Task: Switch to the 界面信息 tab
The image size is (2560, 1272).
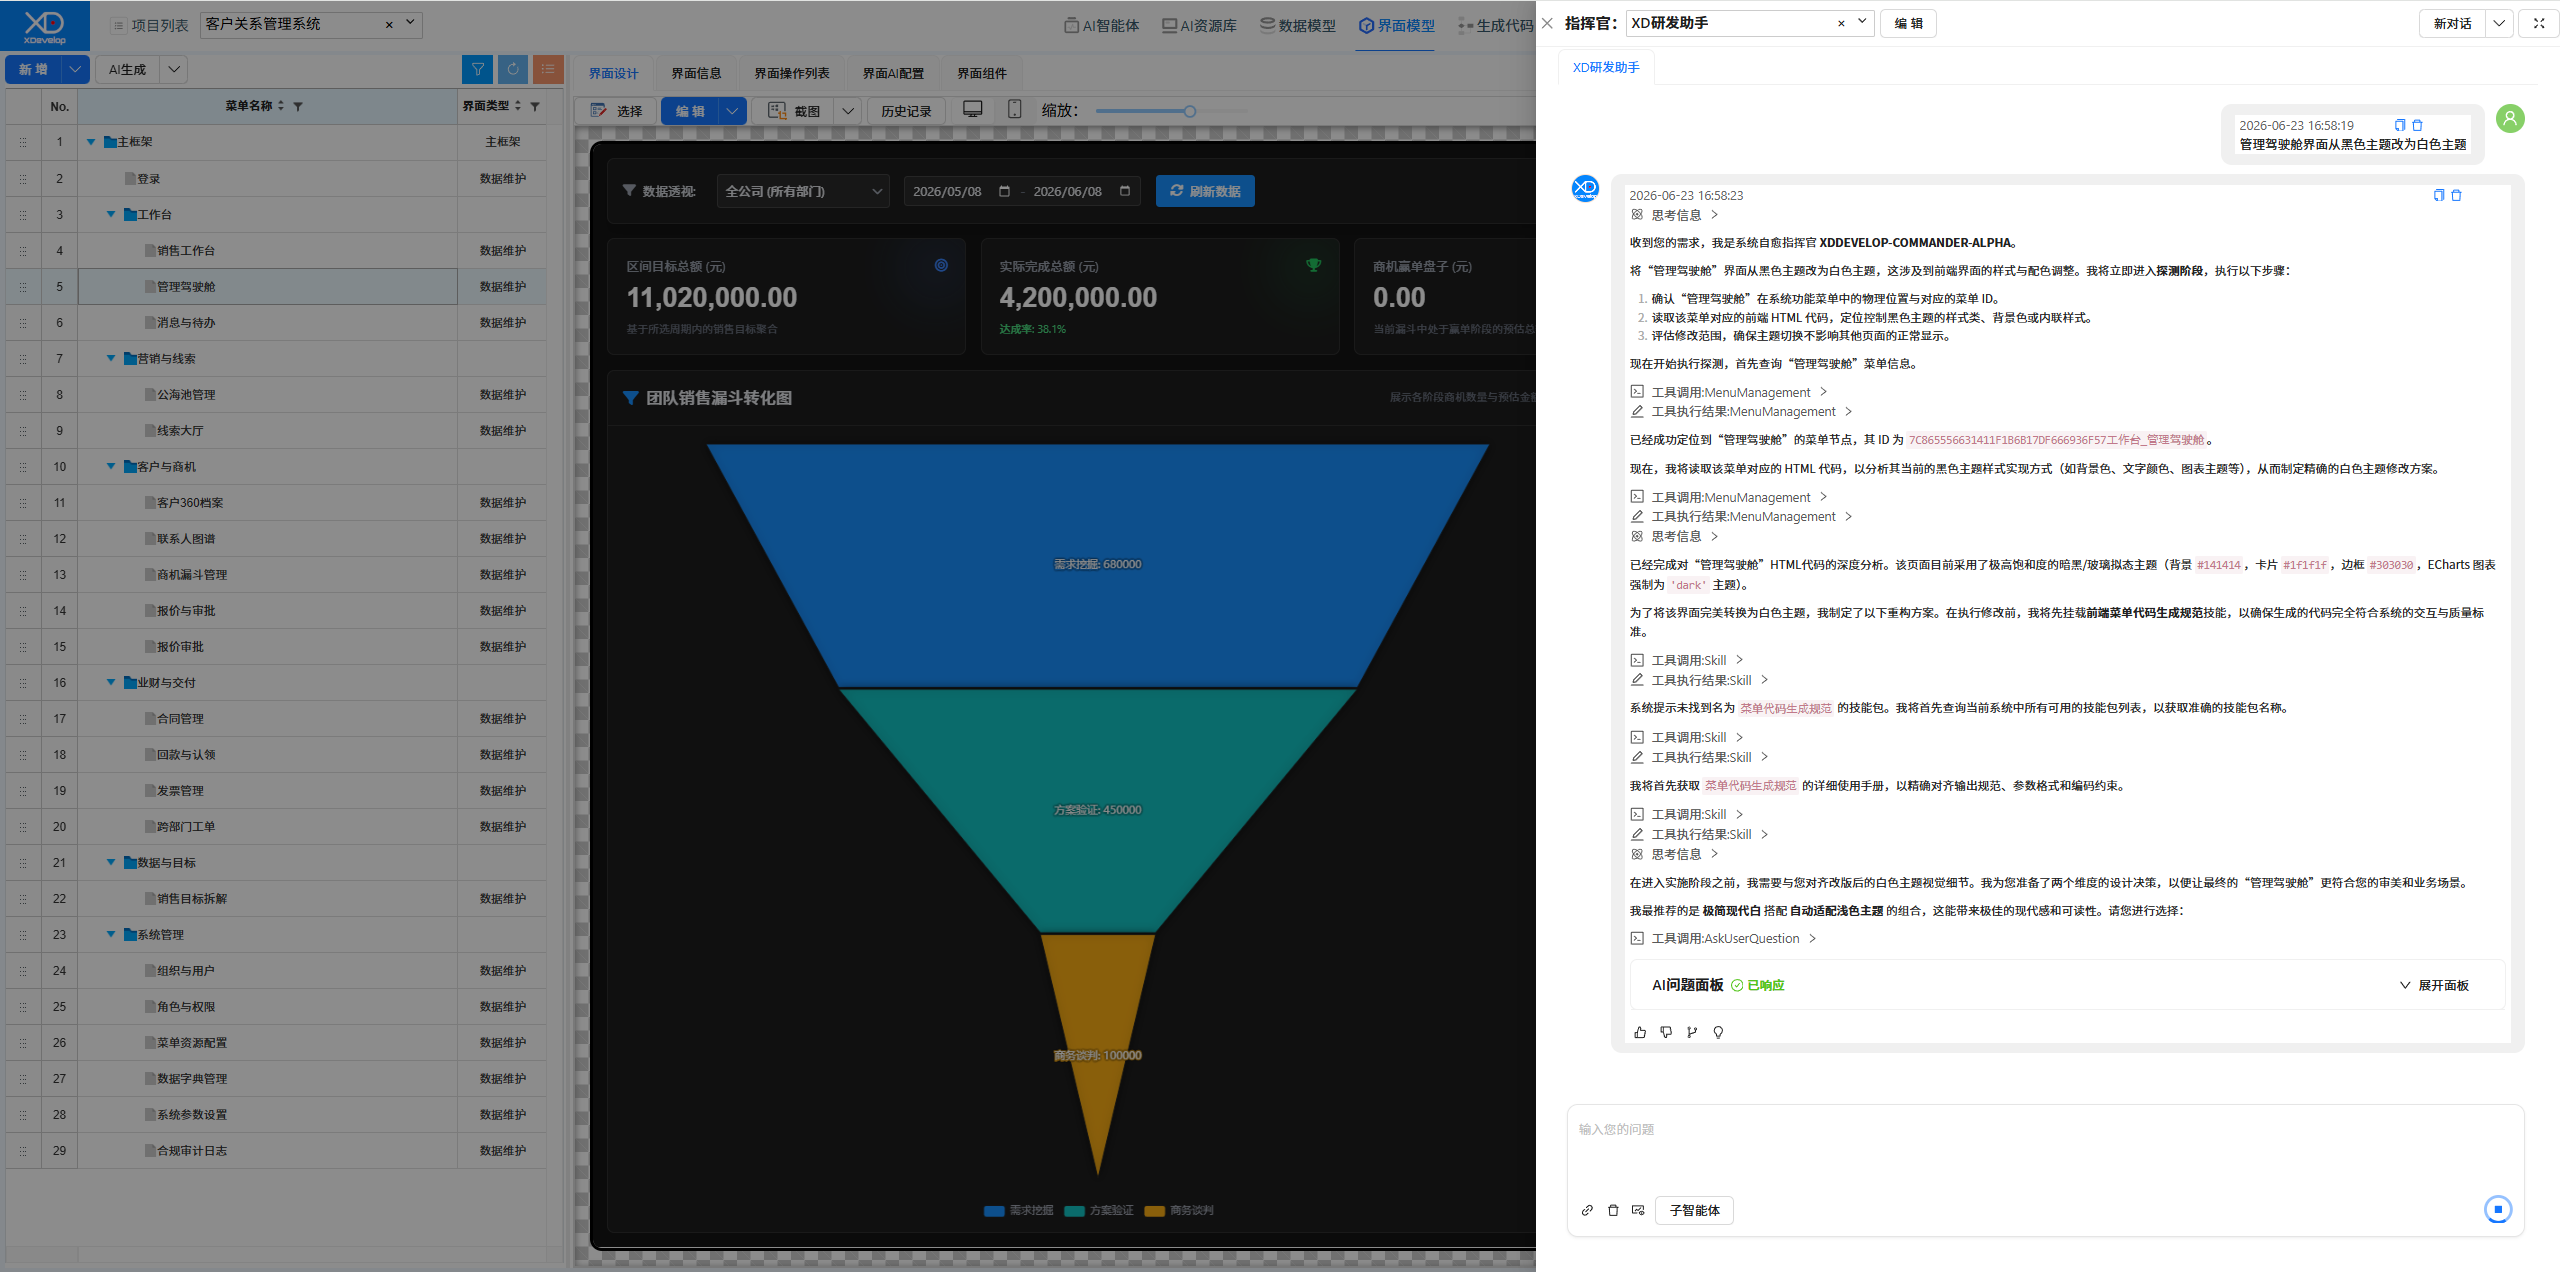Action: point(696,73)
